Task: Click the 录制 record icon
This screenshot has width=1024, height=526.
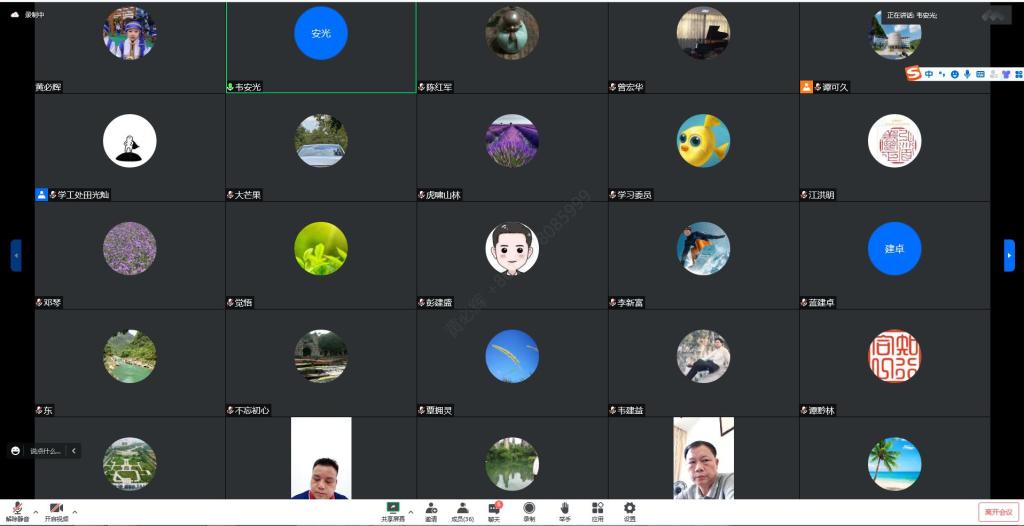Action: point(529,511)
